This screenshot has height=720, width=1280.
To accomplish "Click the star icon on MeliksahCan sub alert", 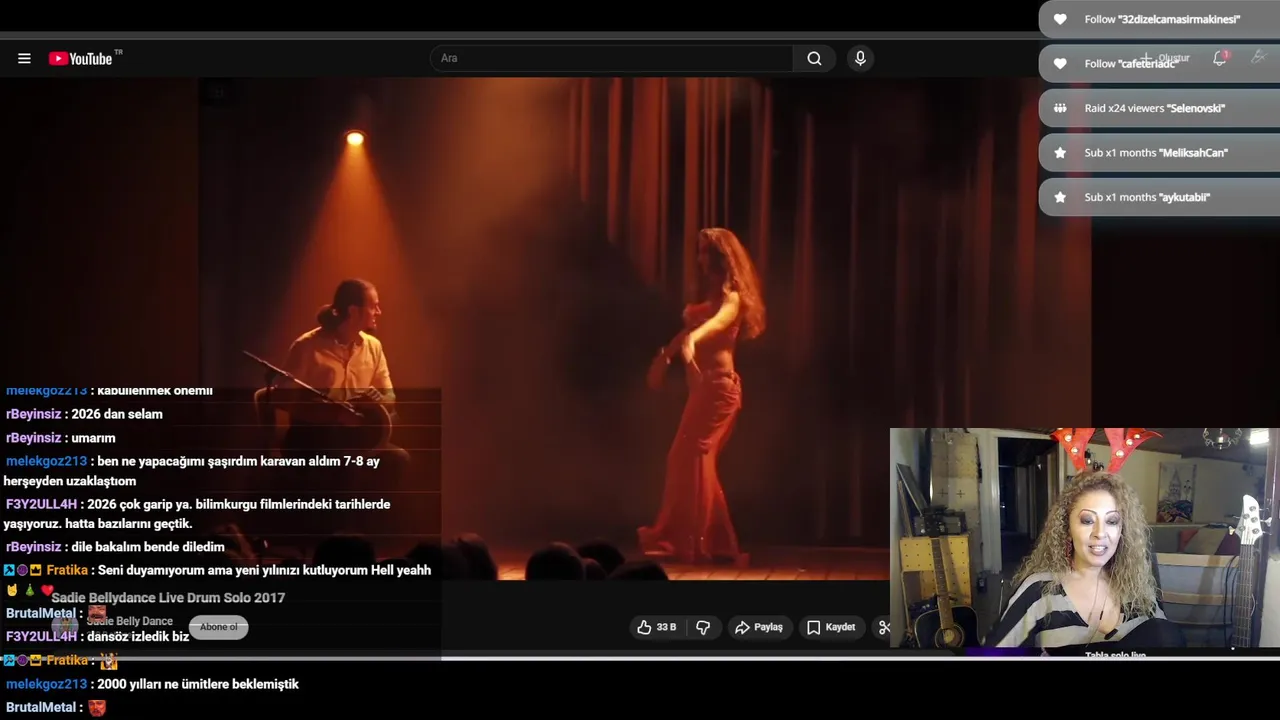I will coord(1060,152).
